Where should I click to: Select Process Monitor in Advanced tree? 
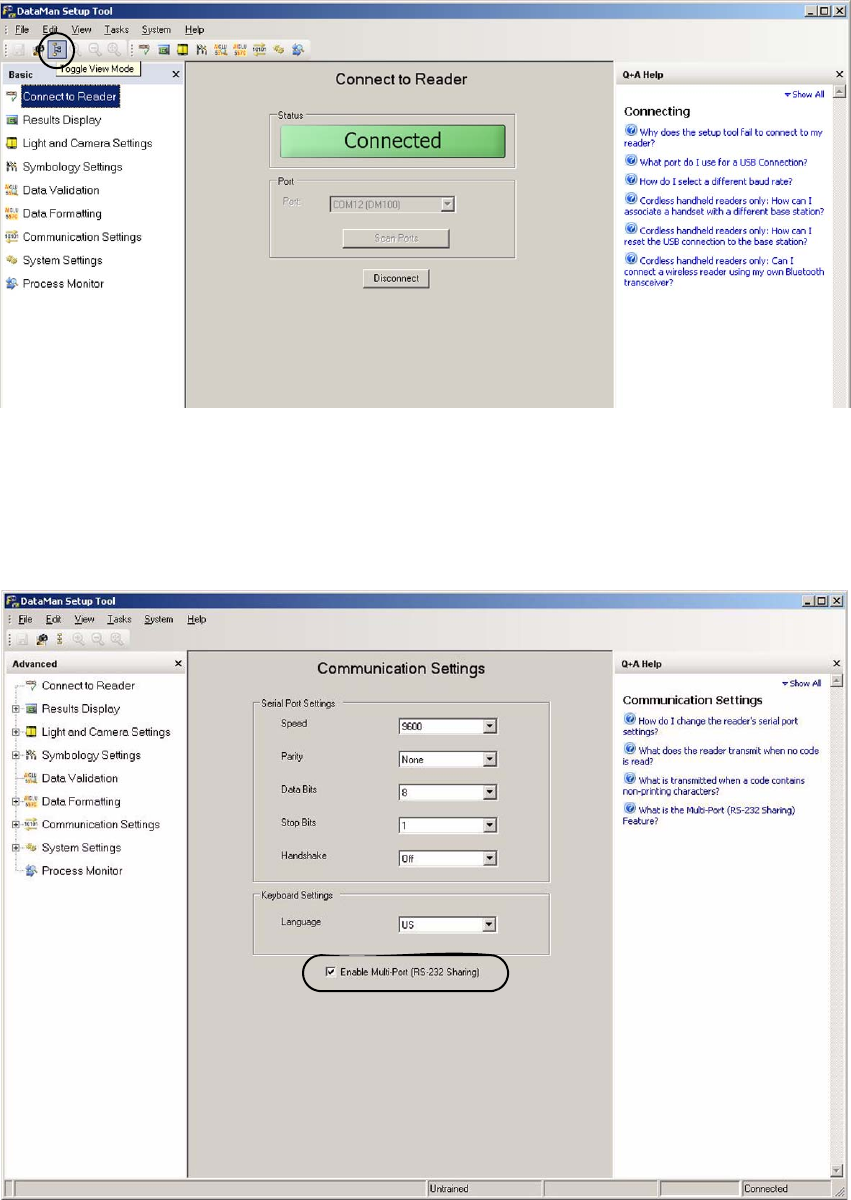tap(82, 871)
